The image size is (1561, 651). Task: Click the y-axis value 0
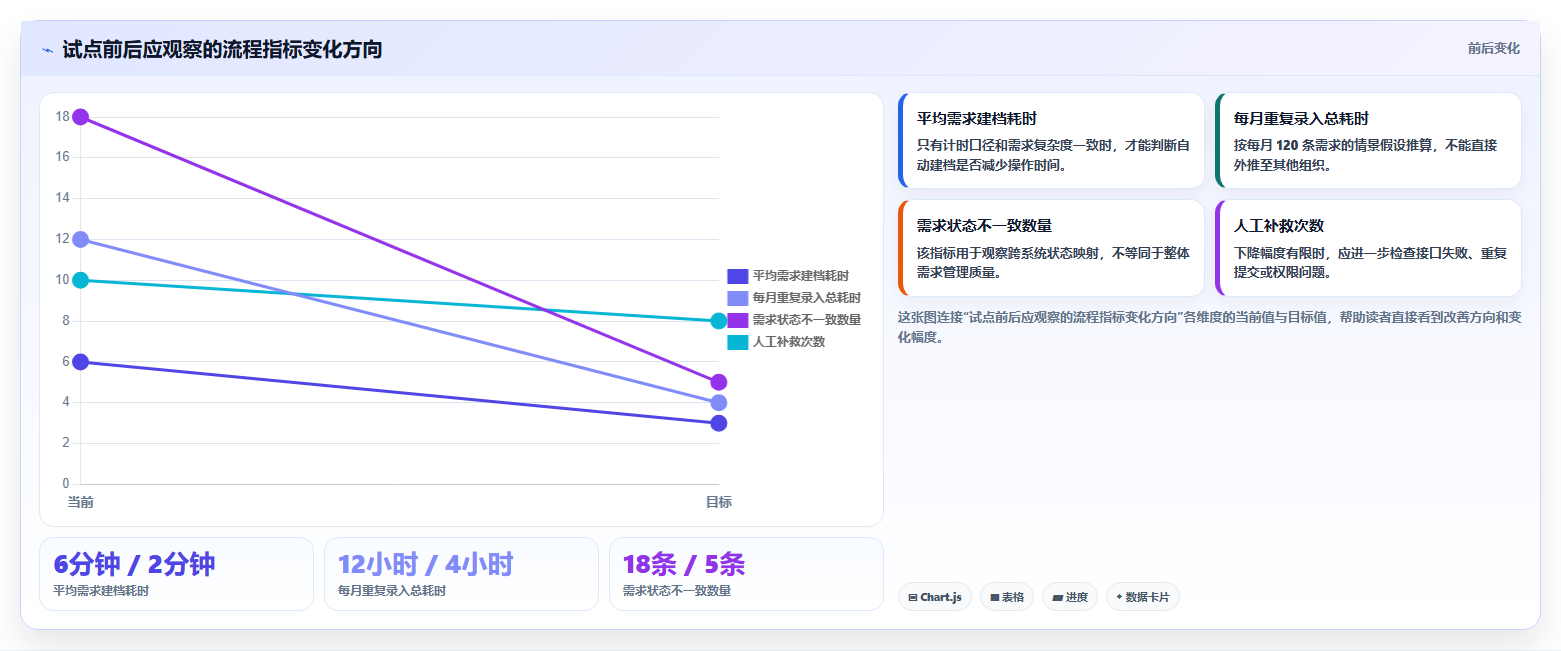[66, 484]
